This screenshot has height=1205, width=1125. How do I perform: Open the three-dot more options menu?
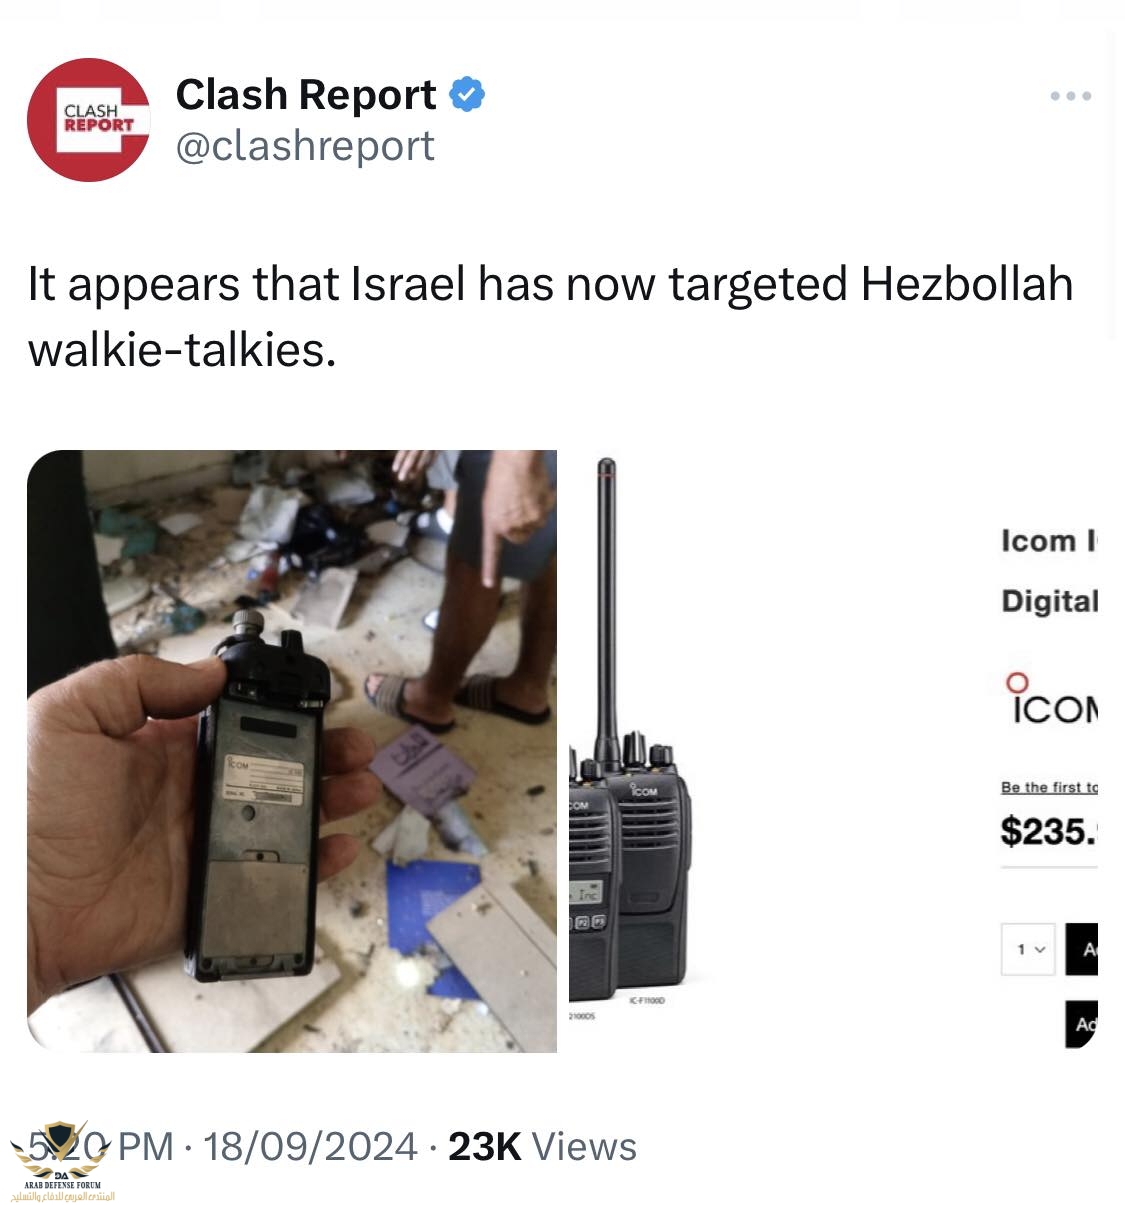point(1070,96)
